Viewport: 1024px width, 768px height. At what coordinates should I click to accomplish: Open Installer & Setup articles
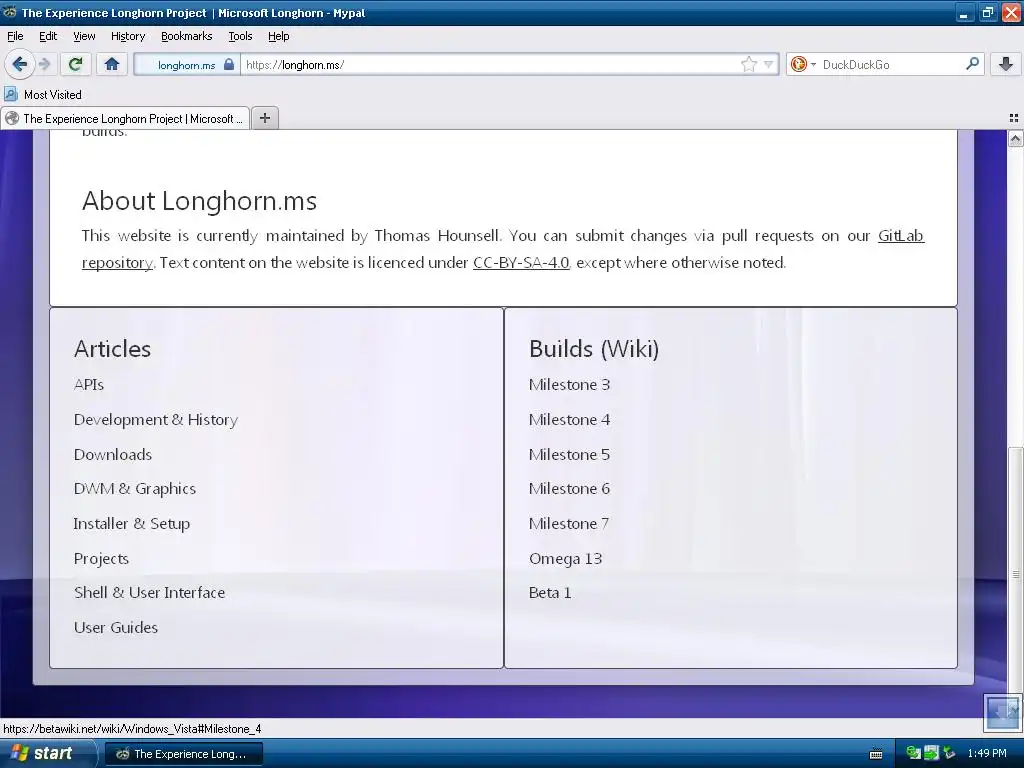pos(132,524)
